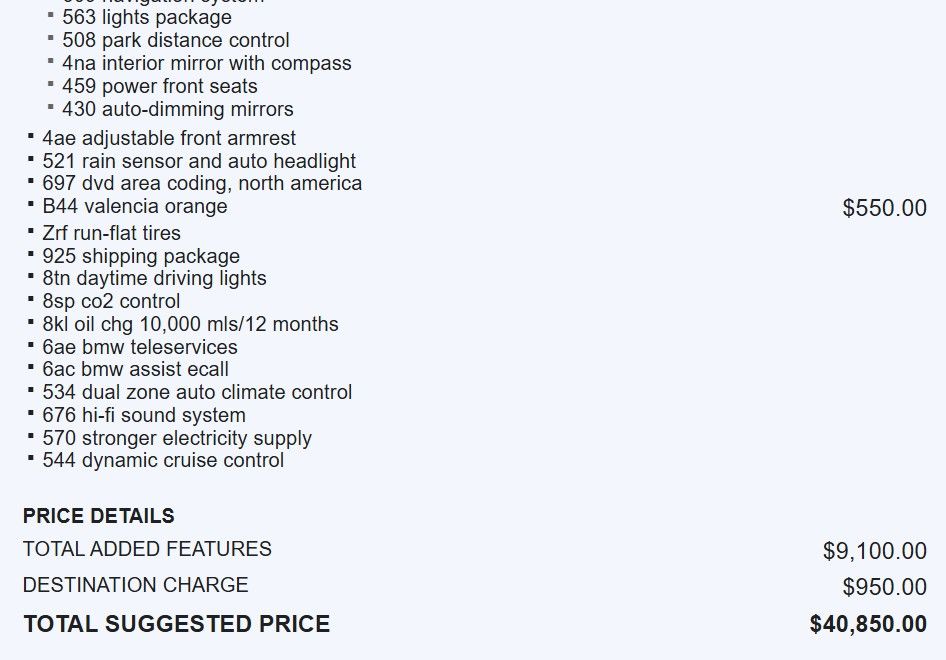Click the $550.00 price value
The height and width of the screenshot is (660, 946).
pyautogui.click(x=884, y=208)
